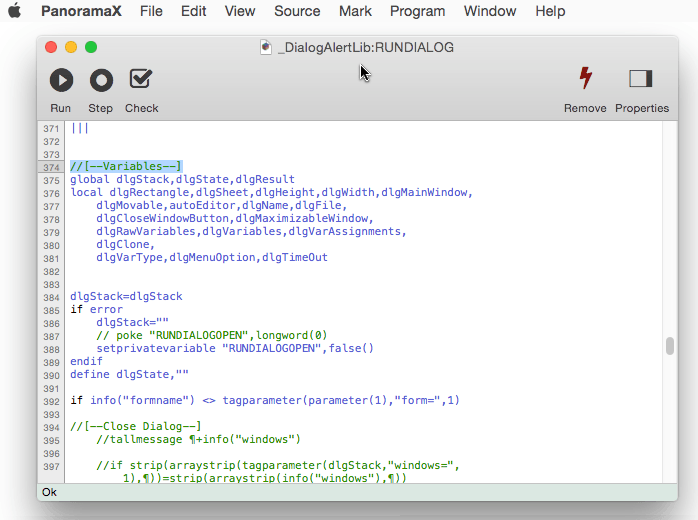Open the Apple menu
698x520 pixels.
click(x=15, y=12)
